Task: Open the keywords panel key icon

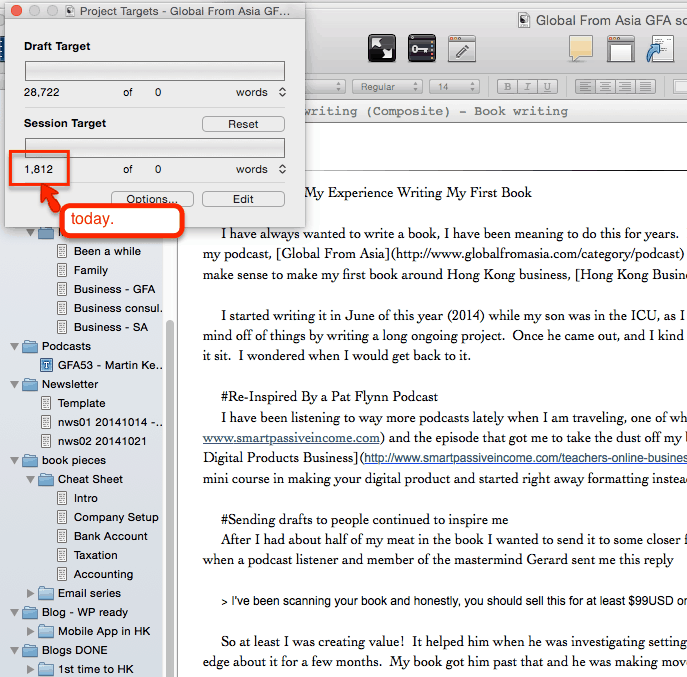Action: tap(421, 48)
